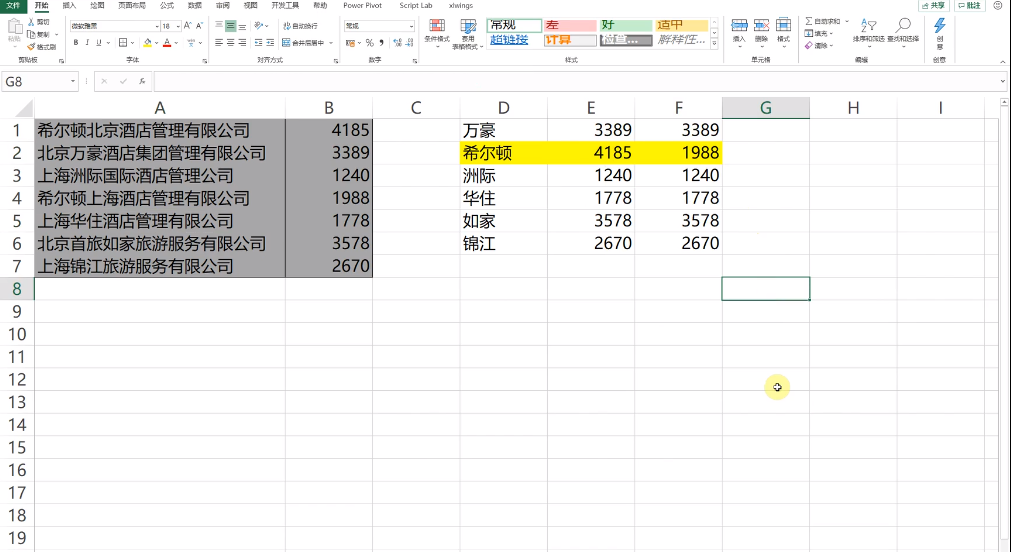The width and height of the screenshot is (1011, 552).
Task: Open the font color dropdown arrow
Action: coord(176,43)
